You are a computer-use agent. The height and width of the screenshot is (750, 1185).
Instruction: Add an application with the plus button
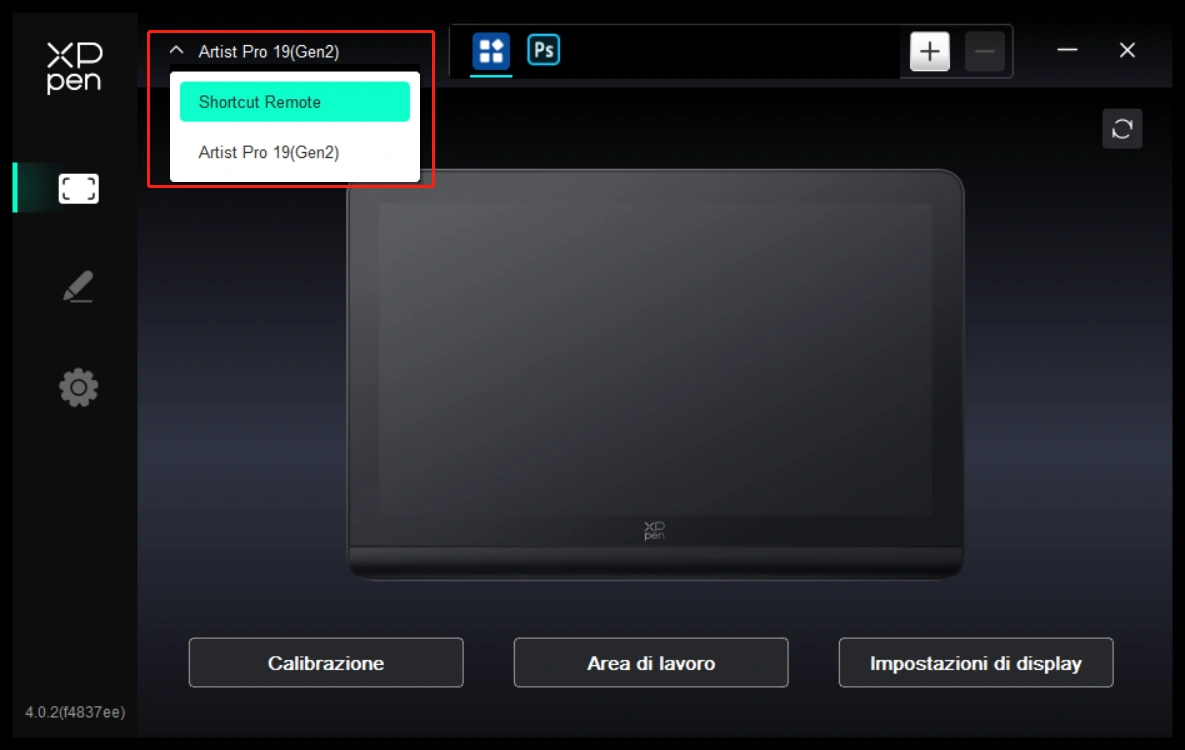(x=929, y=52)
